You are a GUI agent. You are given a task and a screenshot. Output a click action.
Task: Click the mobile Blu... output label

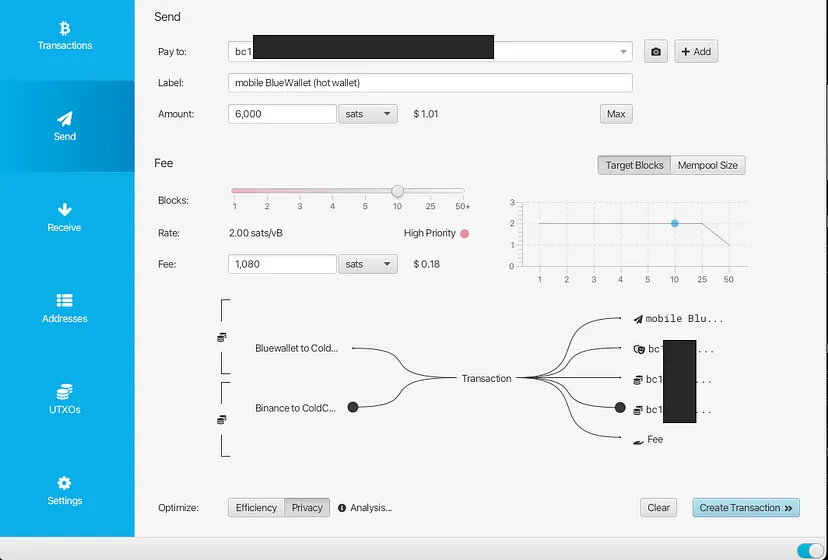[684, 319]
